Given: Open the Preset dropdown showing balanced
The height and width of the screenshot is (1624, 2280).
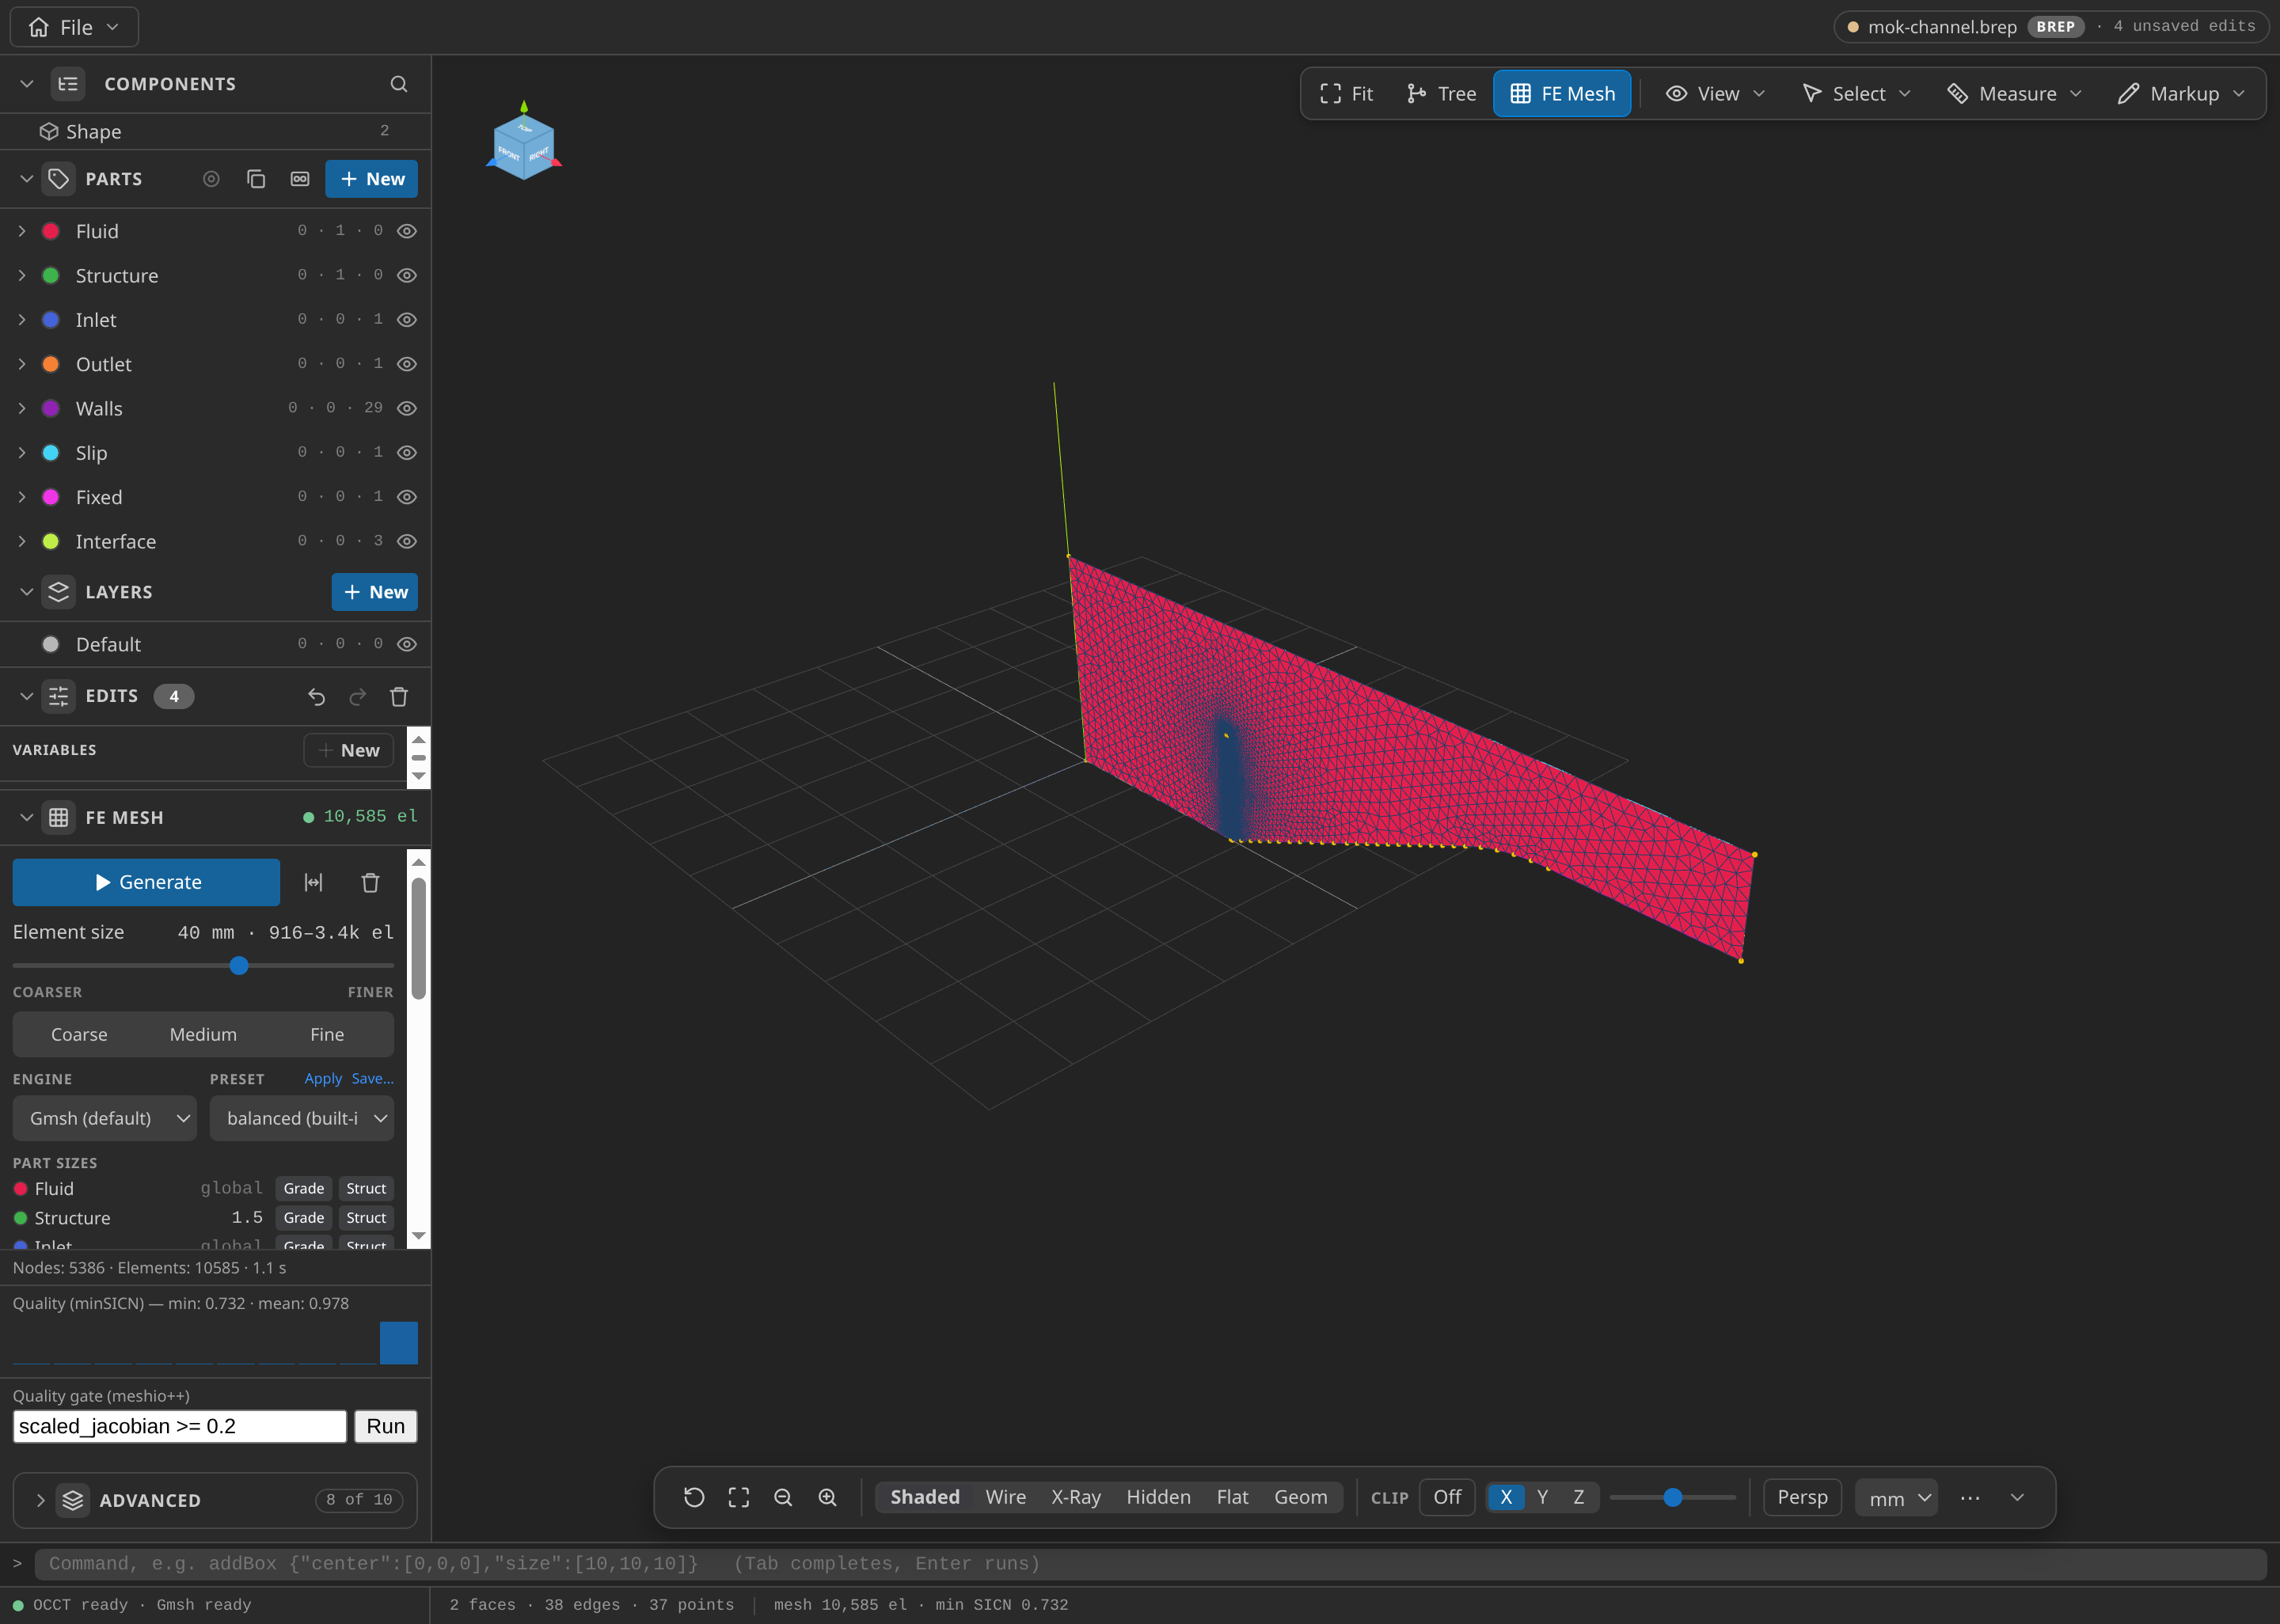Looking at the screenshot, I should point(302,1118).
